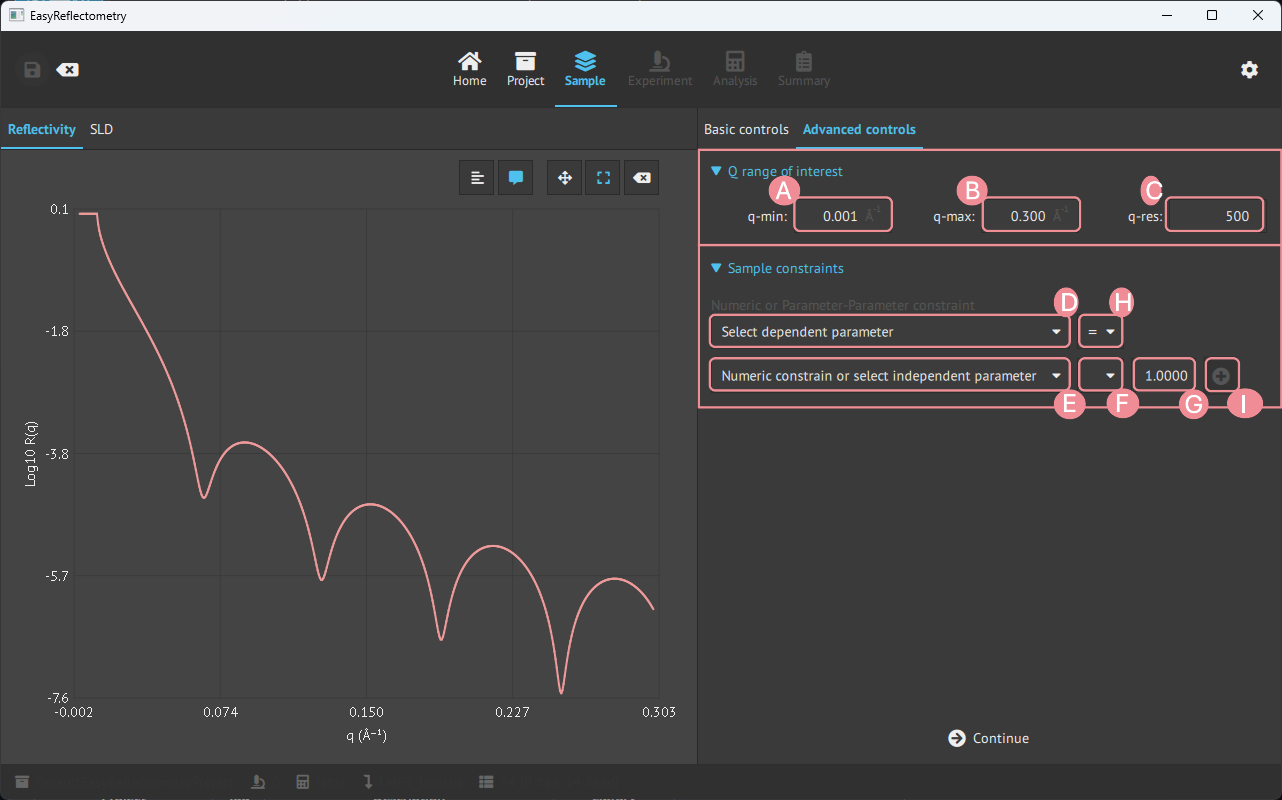Open the equals relation operator dropdown
Viewport: 1282px width, 800px height.
pyautogui.click(x=1100, y=331)
